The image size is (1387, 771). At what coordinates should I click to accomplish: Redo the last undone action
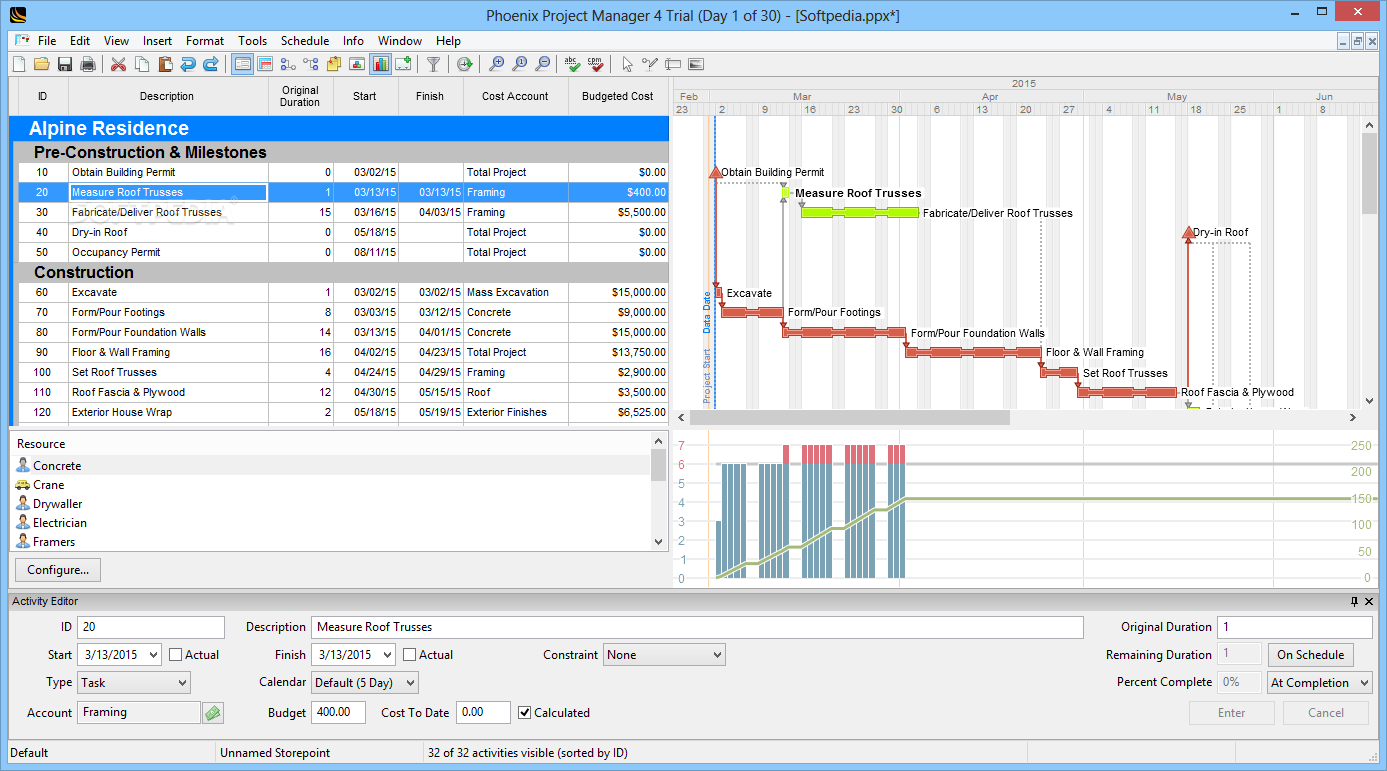(211, 64)
